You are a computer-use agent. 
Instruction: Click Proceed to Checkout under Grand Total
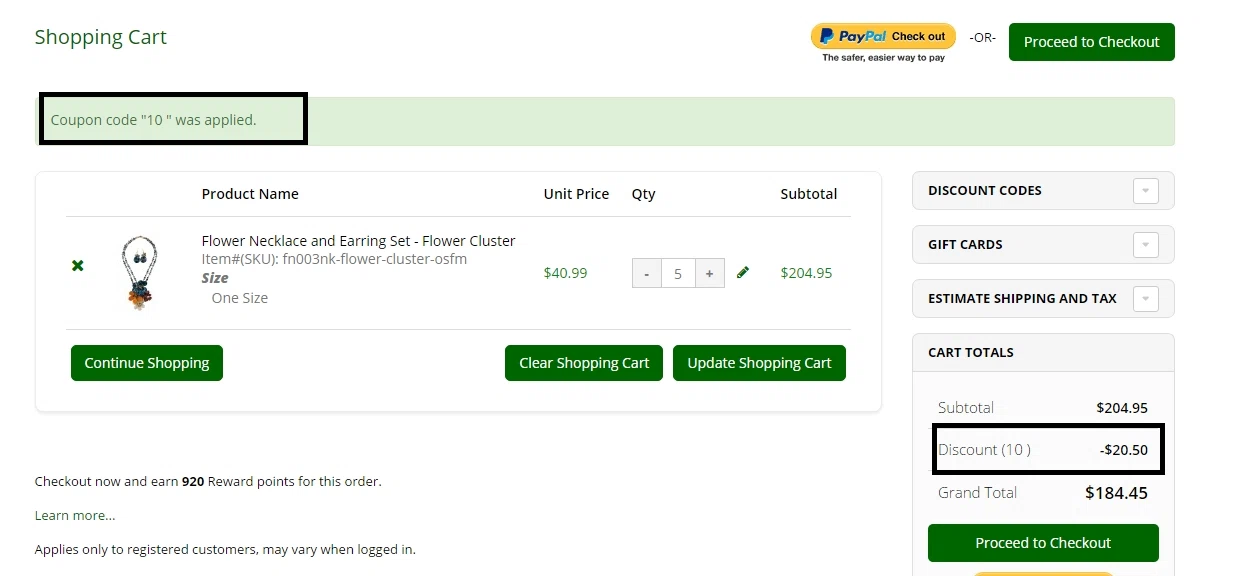point(1043,543)
